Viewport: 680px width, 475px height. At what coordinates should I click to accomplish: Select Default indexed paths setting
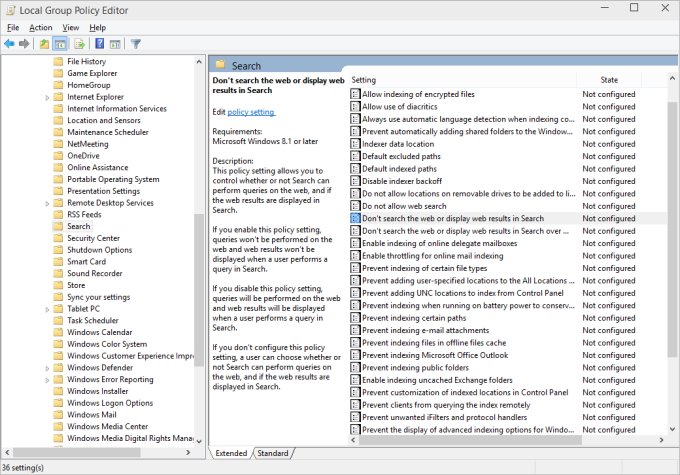coord(399,169)
